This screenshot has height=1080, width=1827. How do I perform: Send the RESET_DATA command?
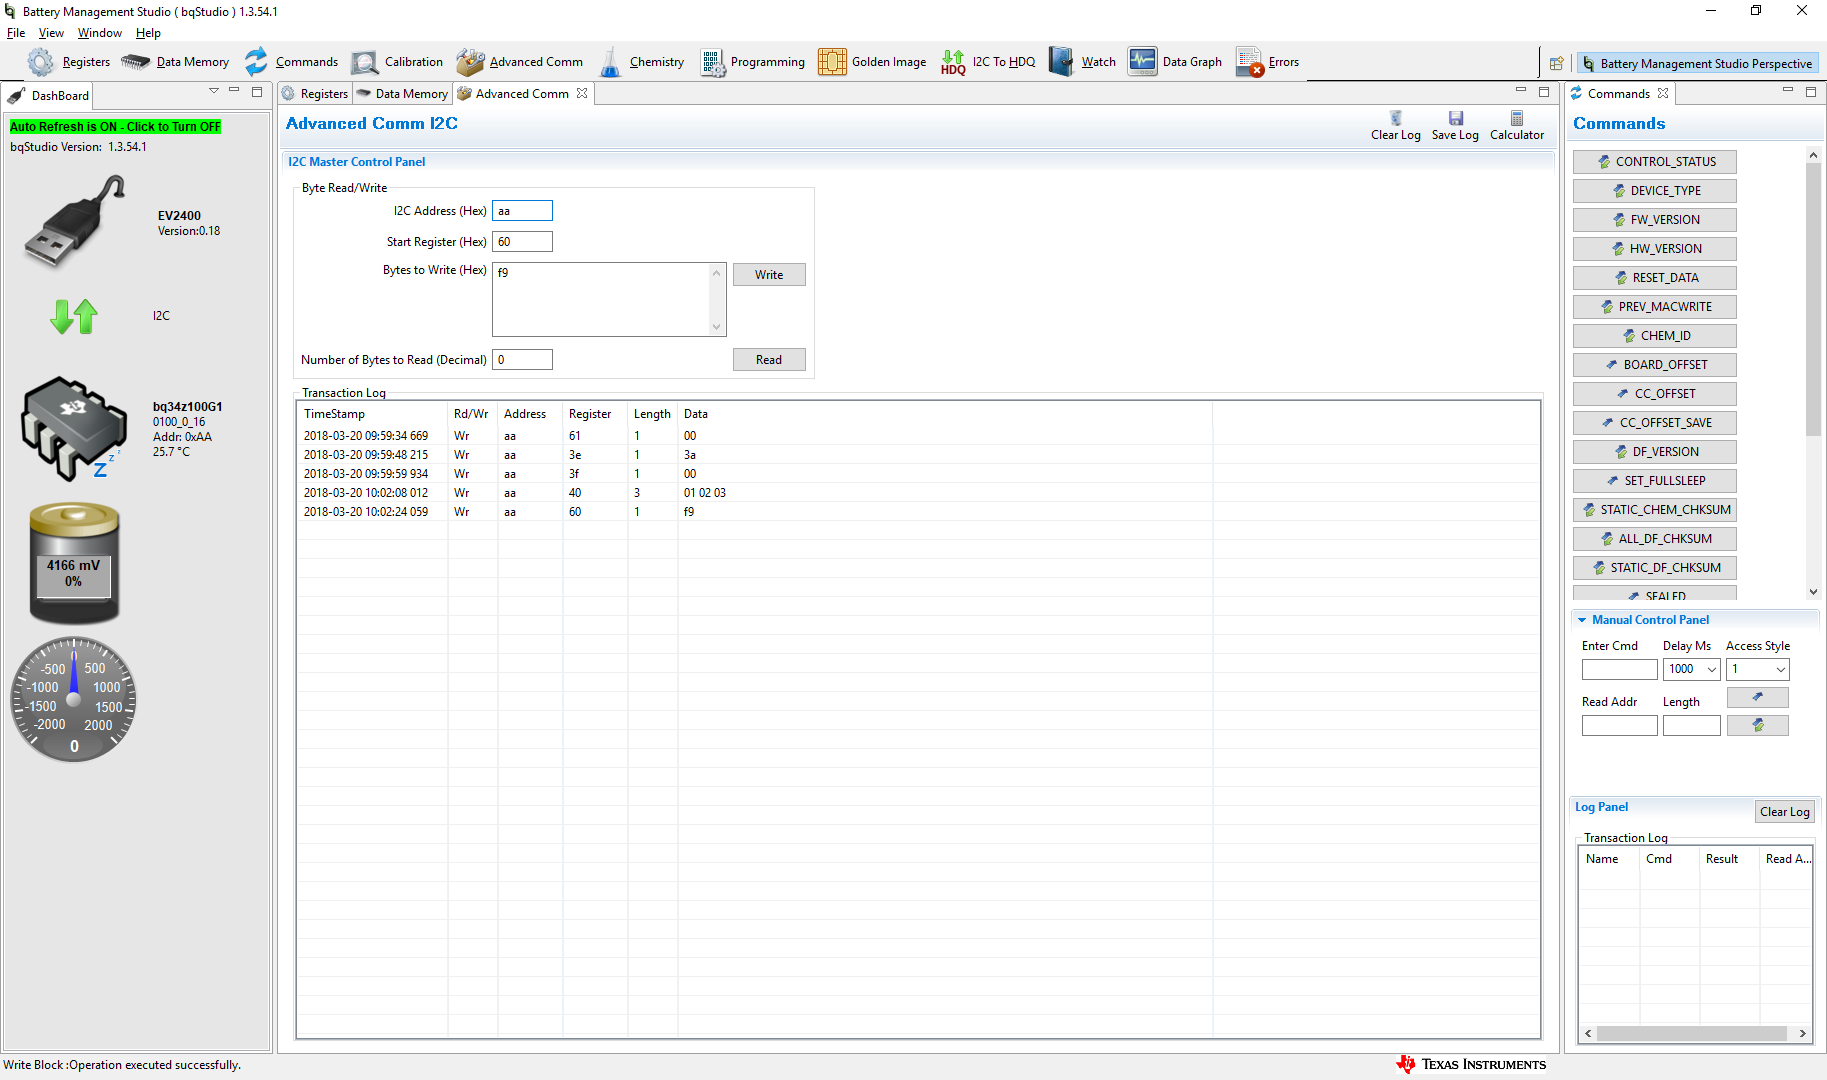click(1655, 278)
